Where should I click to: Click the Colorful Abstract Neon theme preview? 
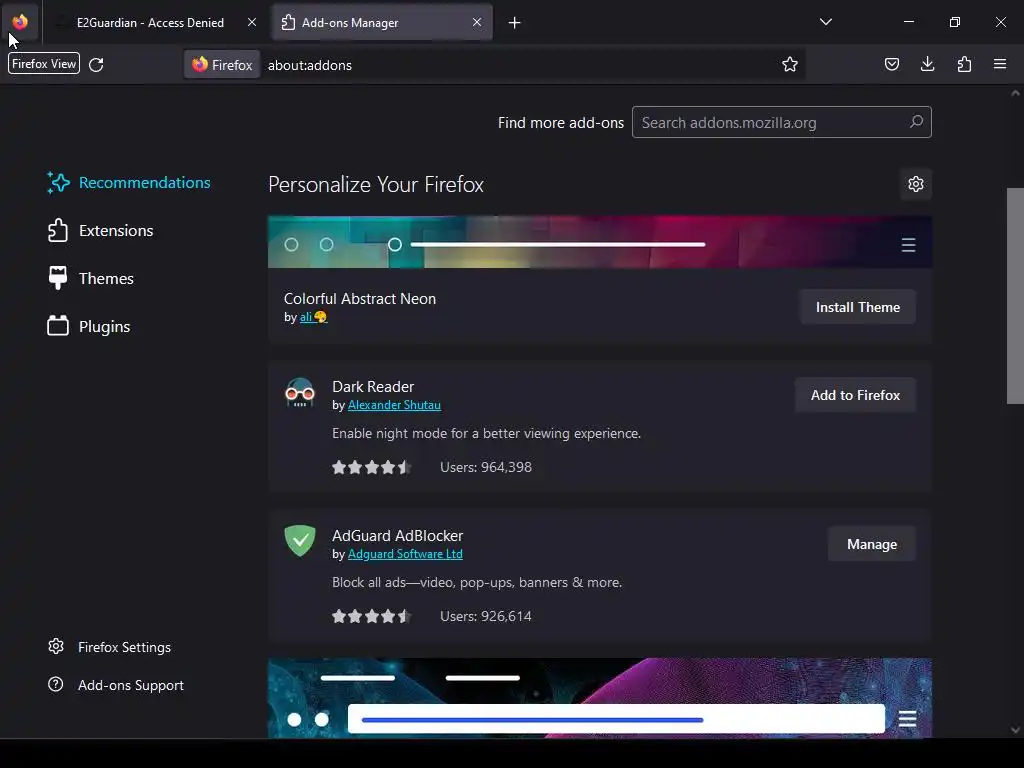(x=600, y=242)
